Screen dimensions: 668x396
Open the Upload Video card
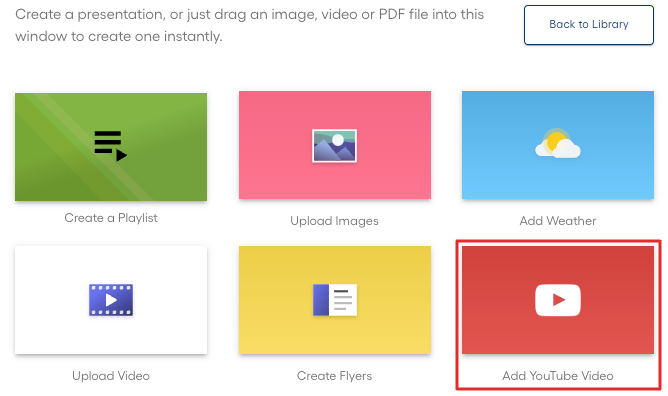[x=111, y=300]
